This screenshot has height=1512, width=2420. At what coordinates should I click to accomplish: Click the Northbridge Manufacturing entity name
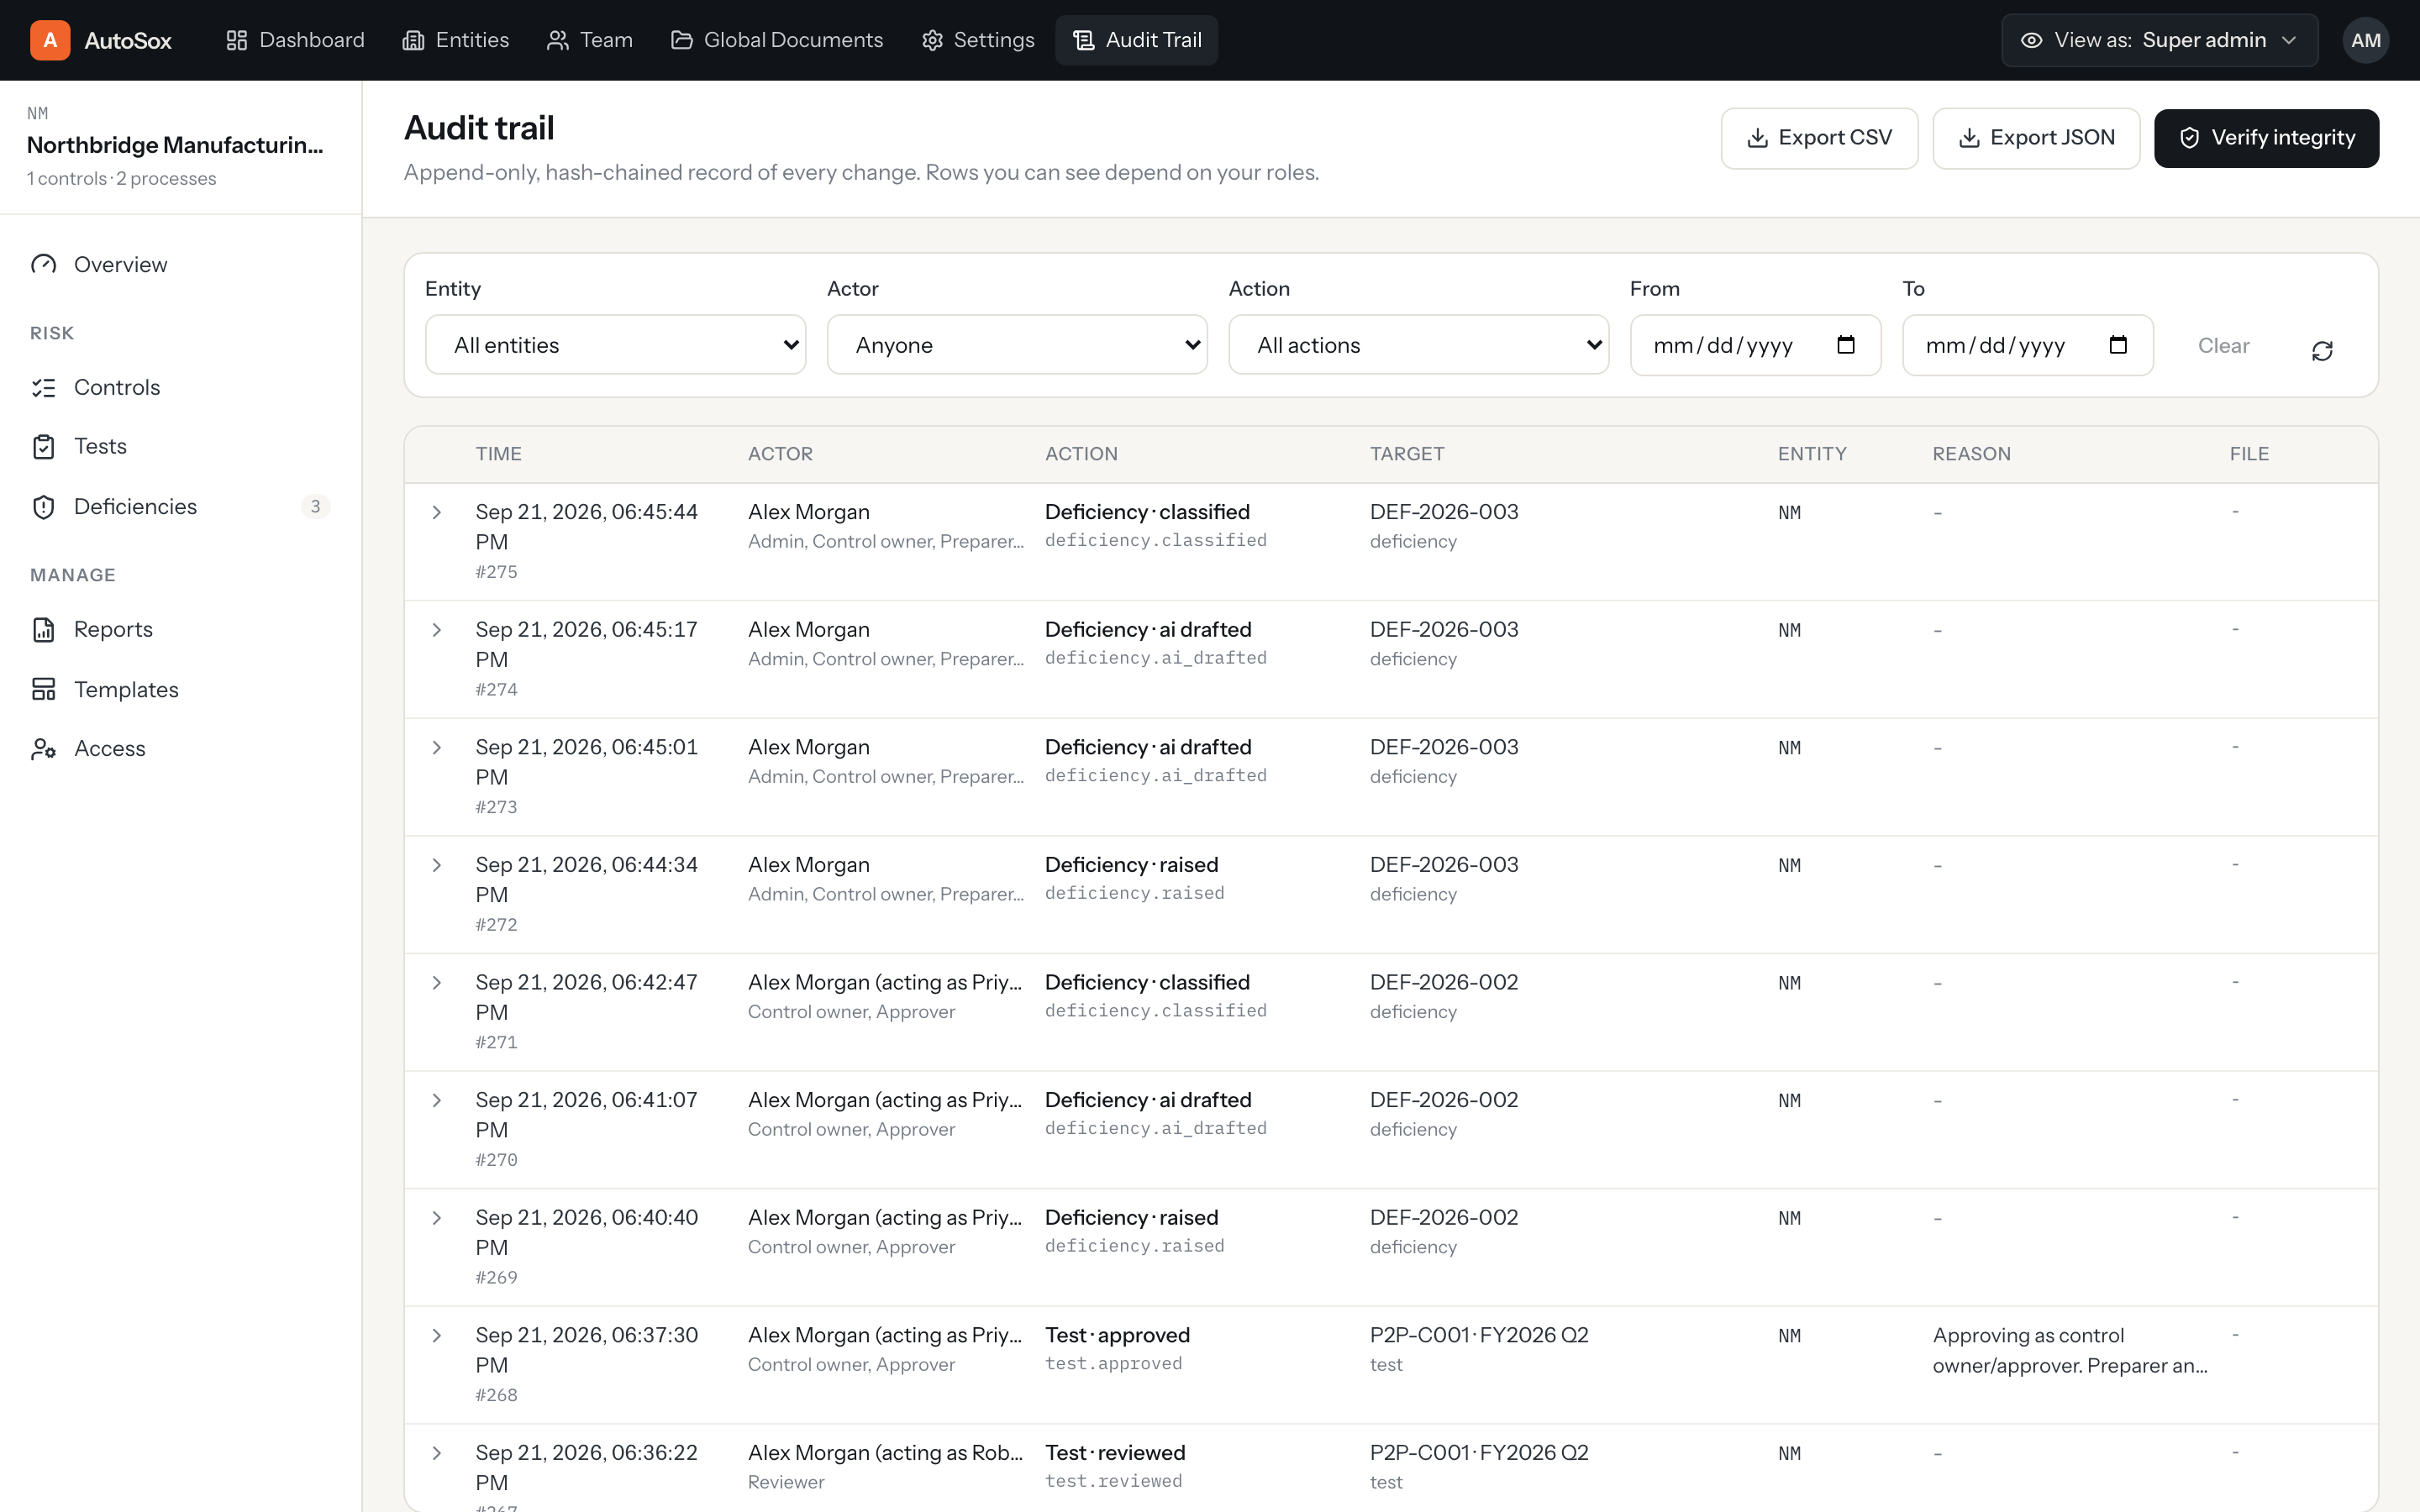pyautogui.click(x=175, y=145)
